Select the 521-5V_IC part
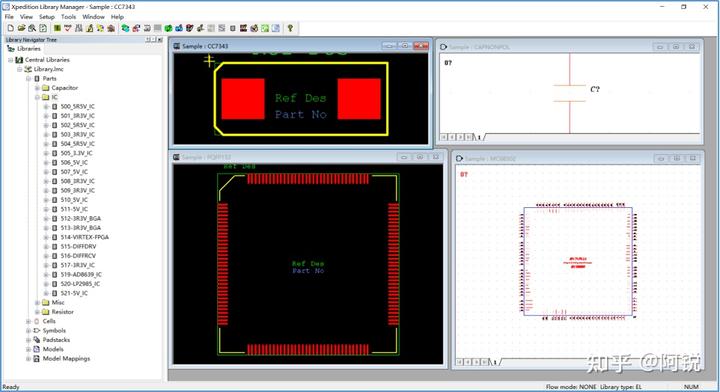720x392 pixels. point(74,293)
